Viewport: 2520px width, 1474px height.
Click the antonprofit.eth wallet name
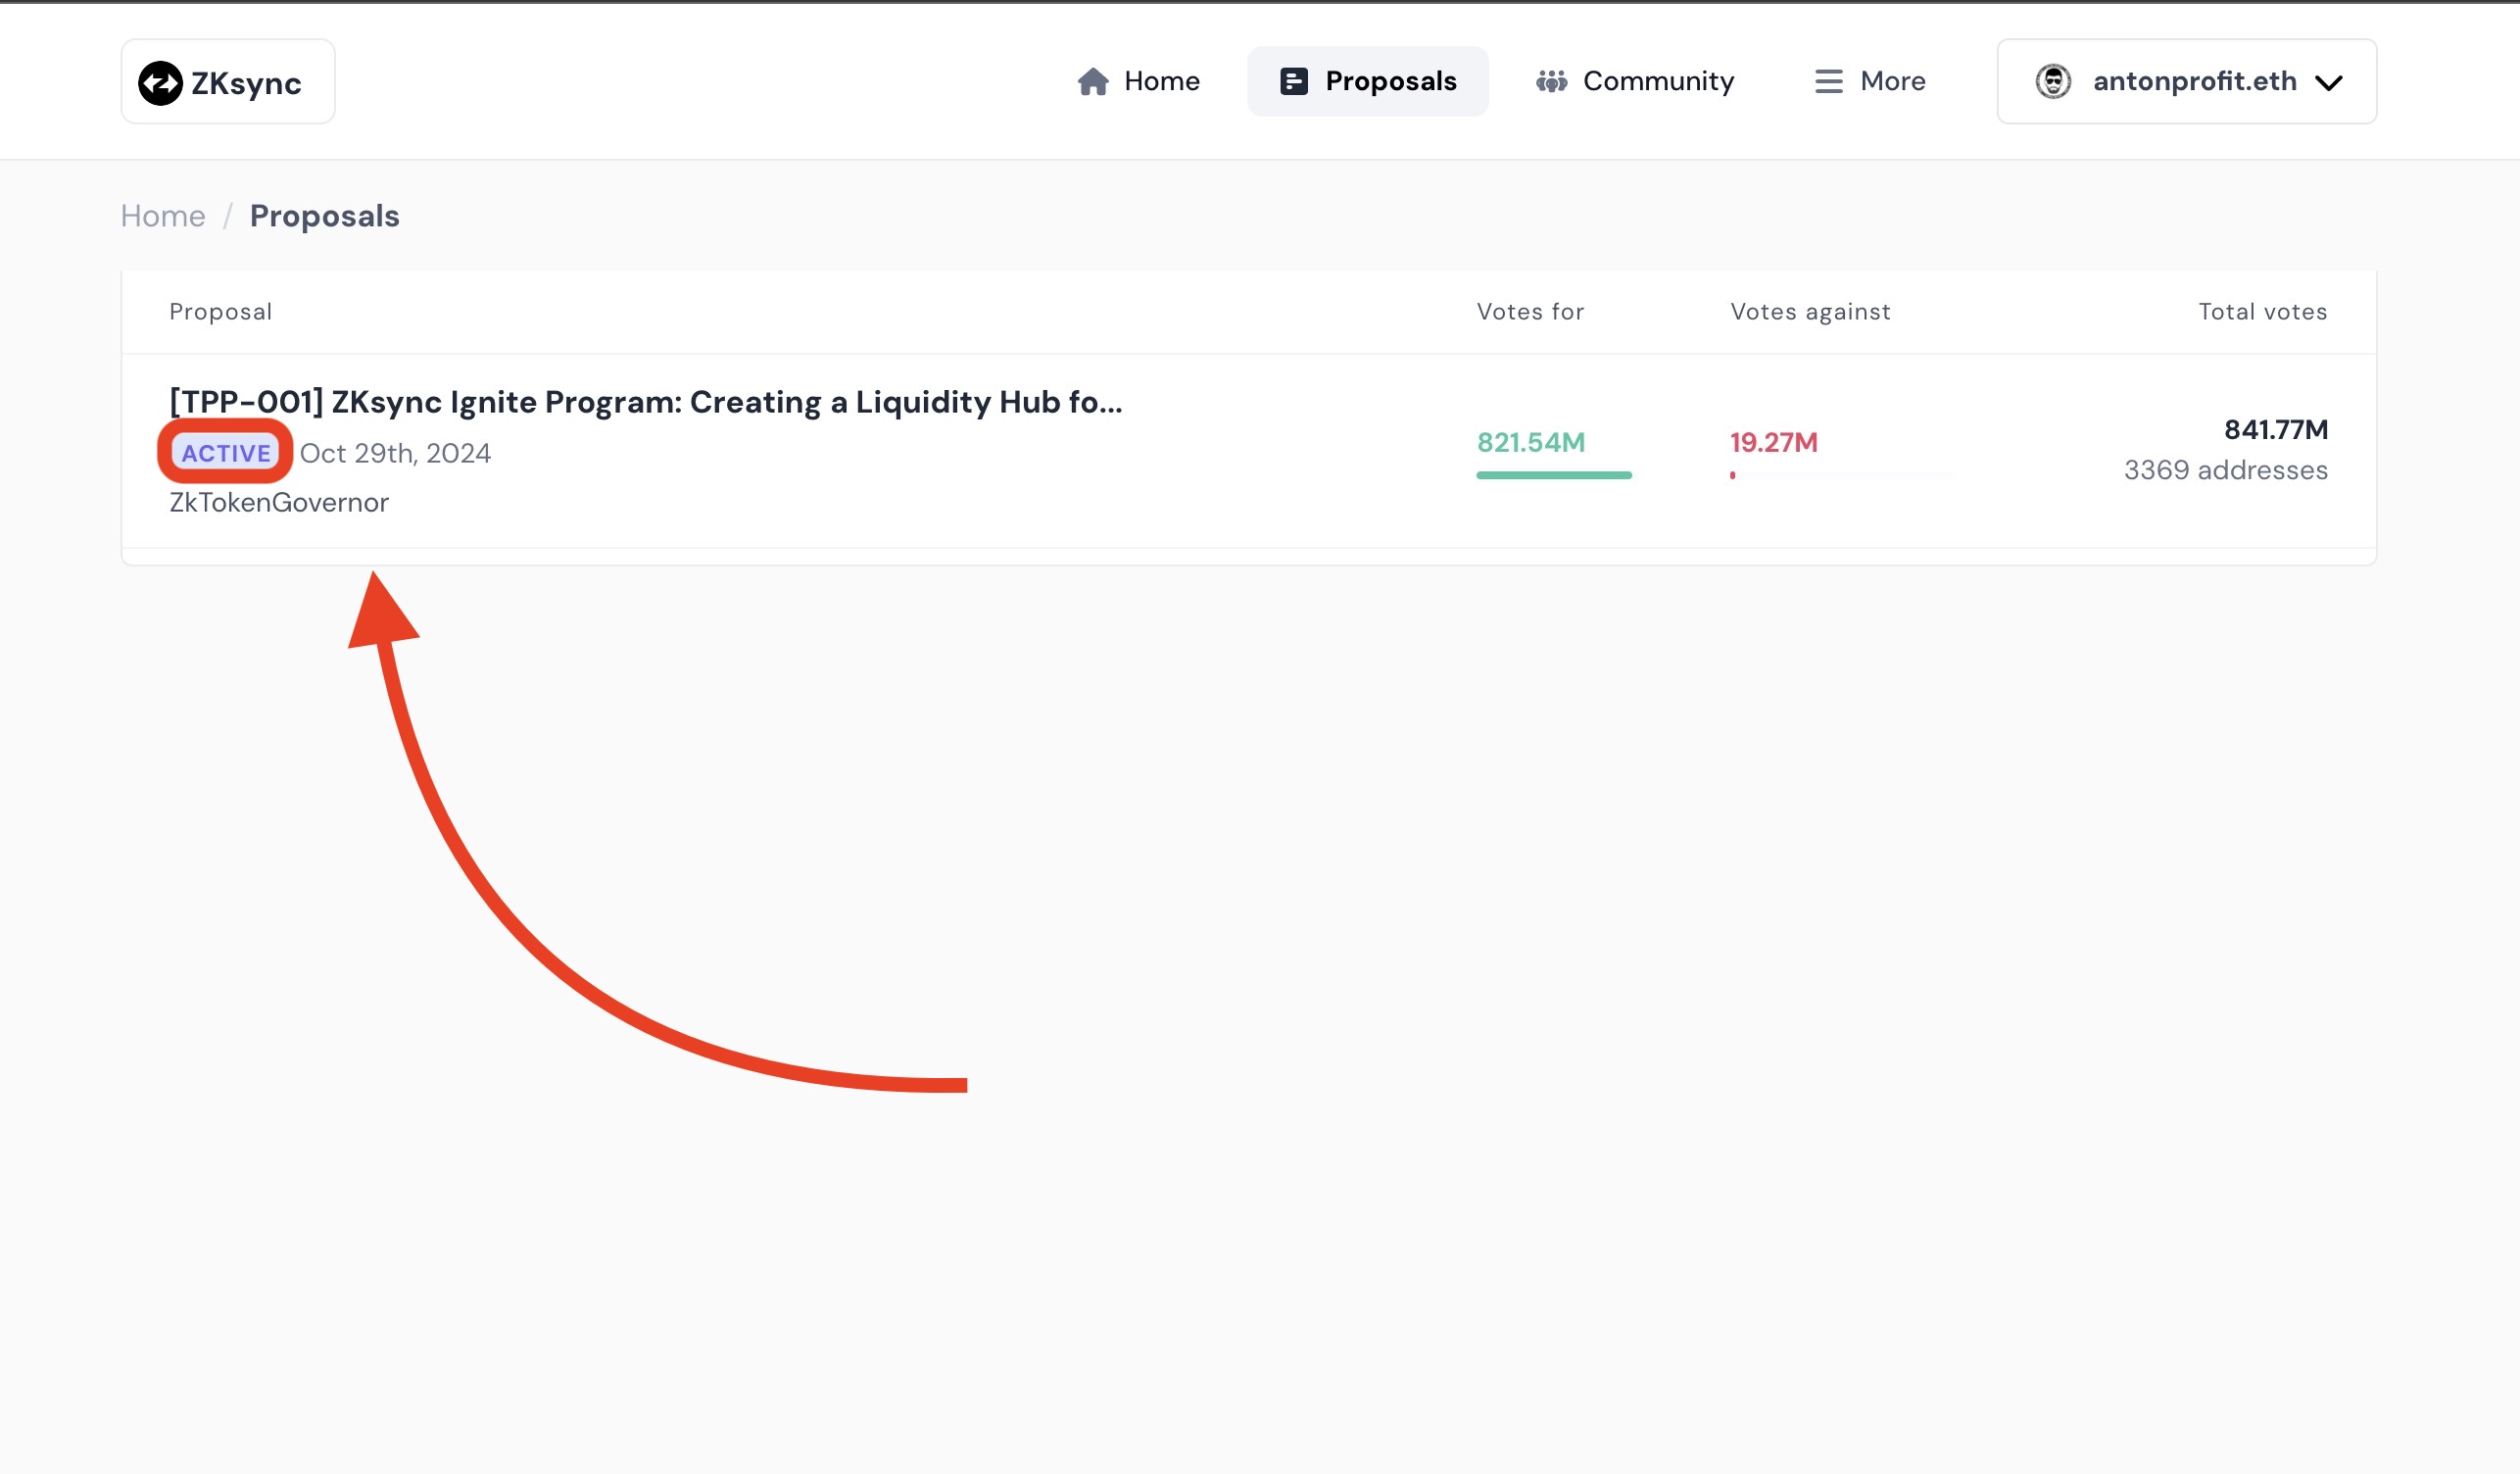pos(2194,81)
